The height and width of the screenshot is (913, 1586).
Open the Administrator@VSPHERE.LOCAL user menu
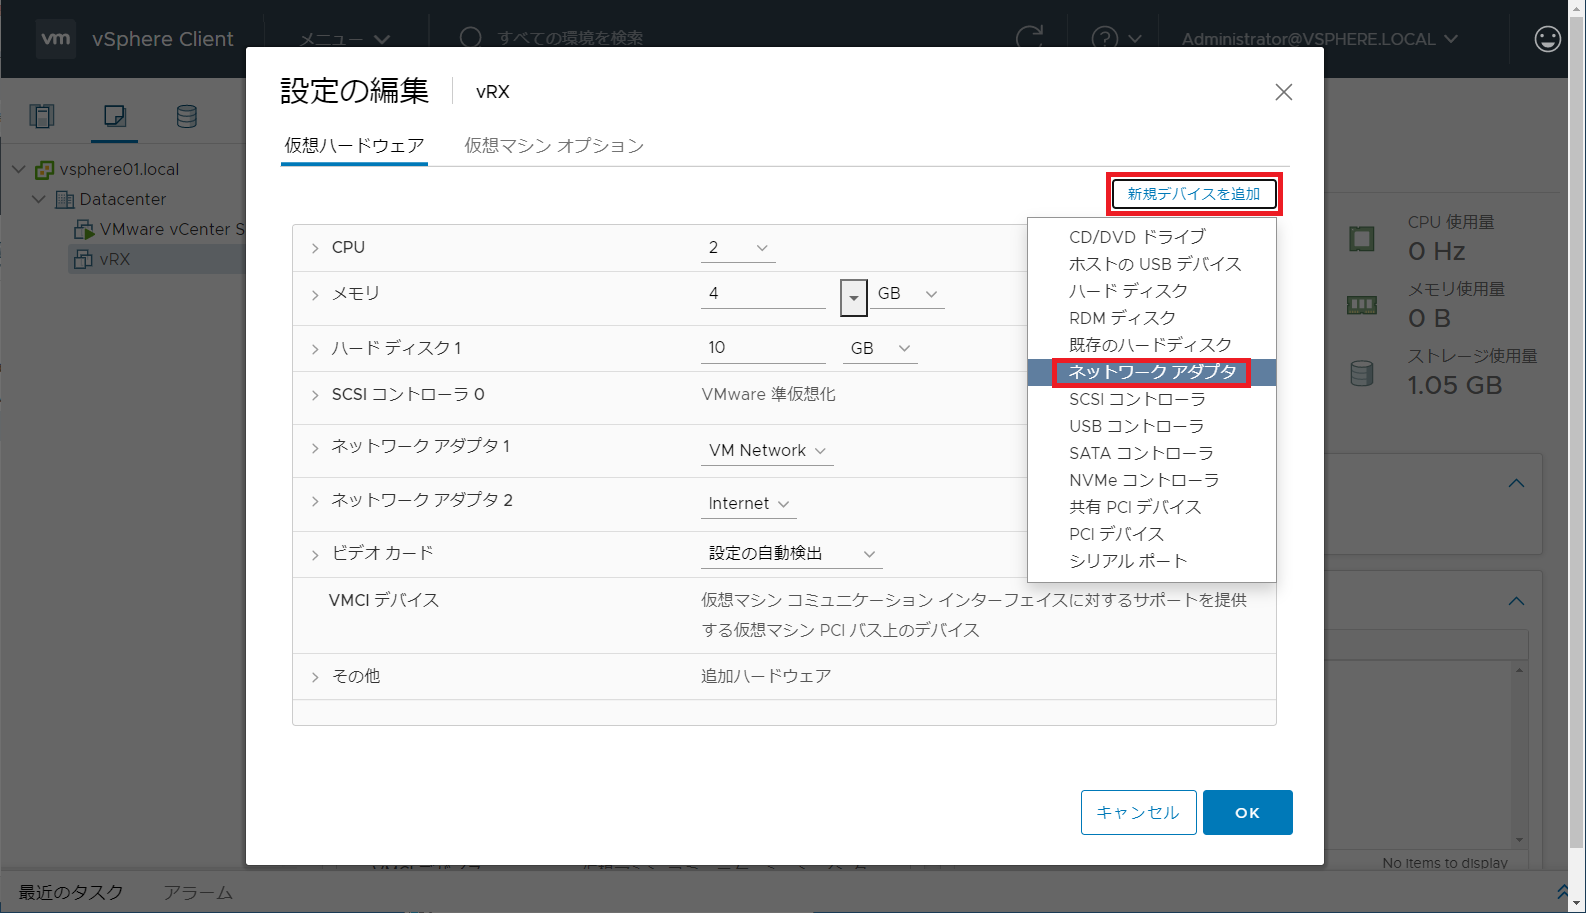pos(1319,39)
